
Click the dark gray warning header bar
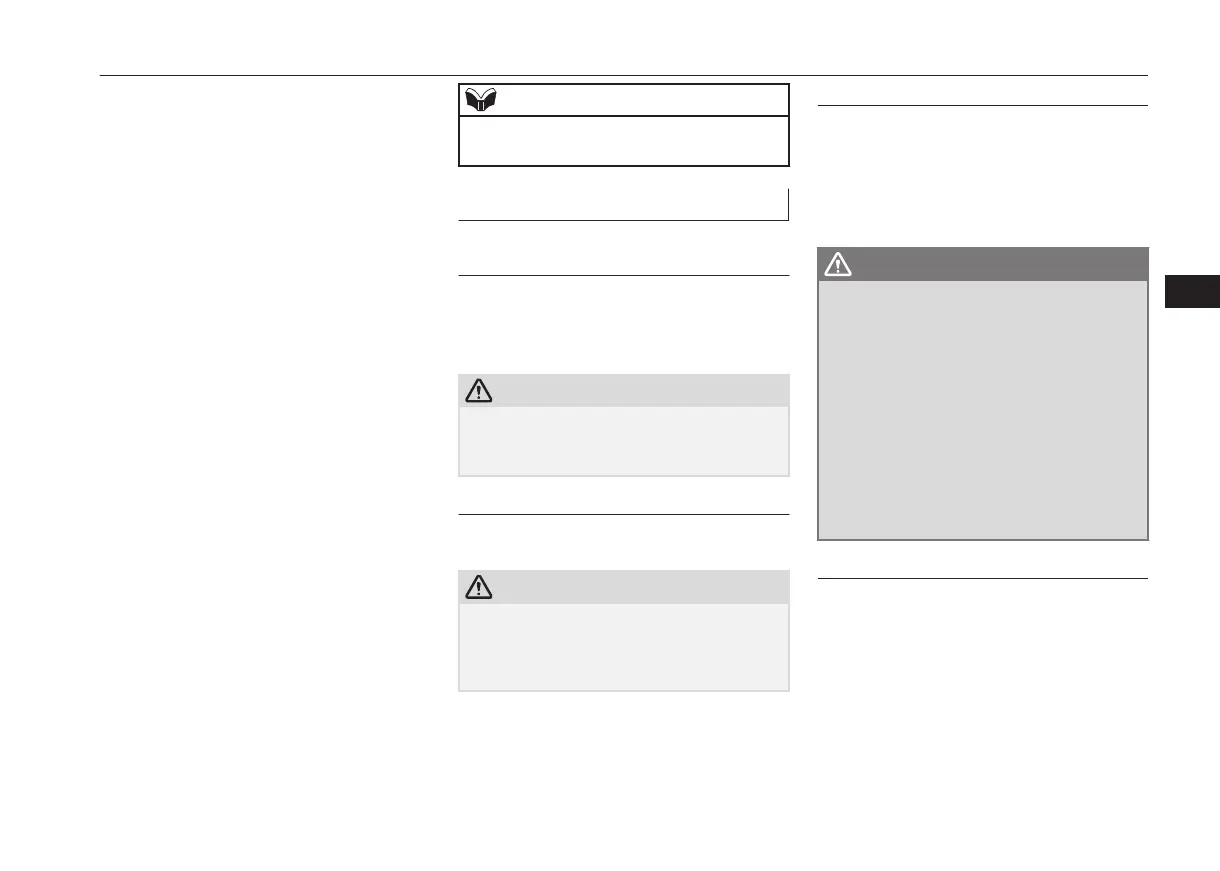(x=983, y=264)
